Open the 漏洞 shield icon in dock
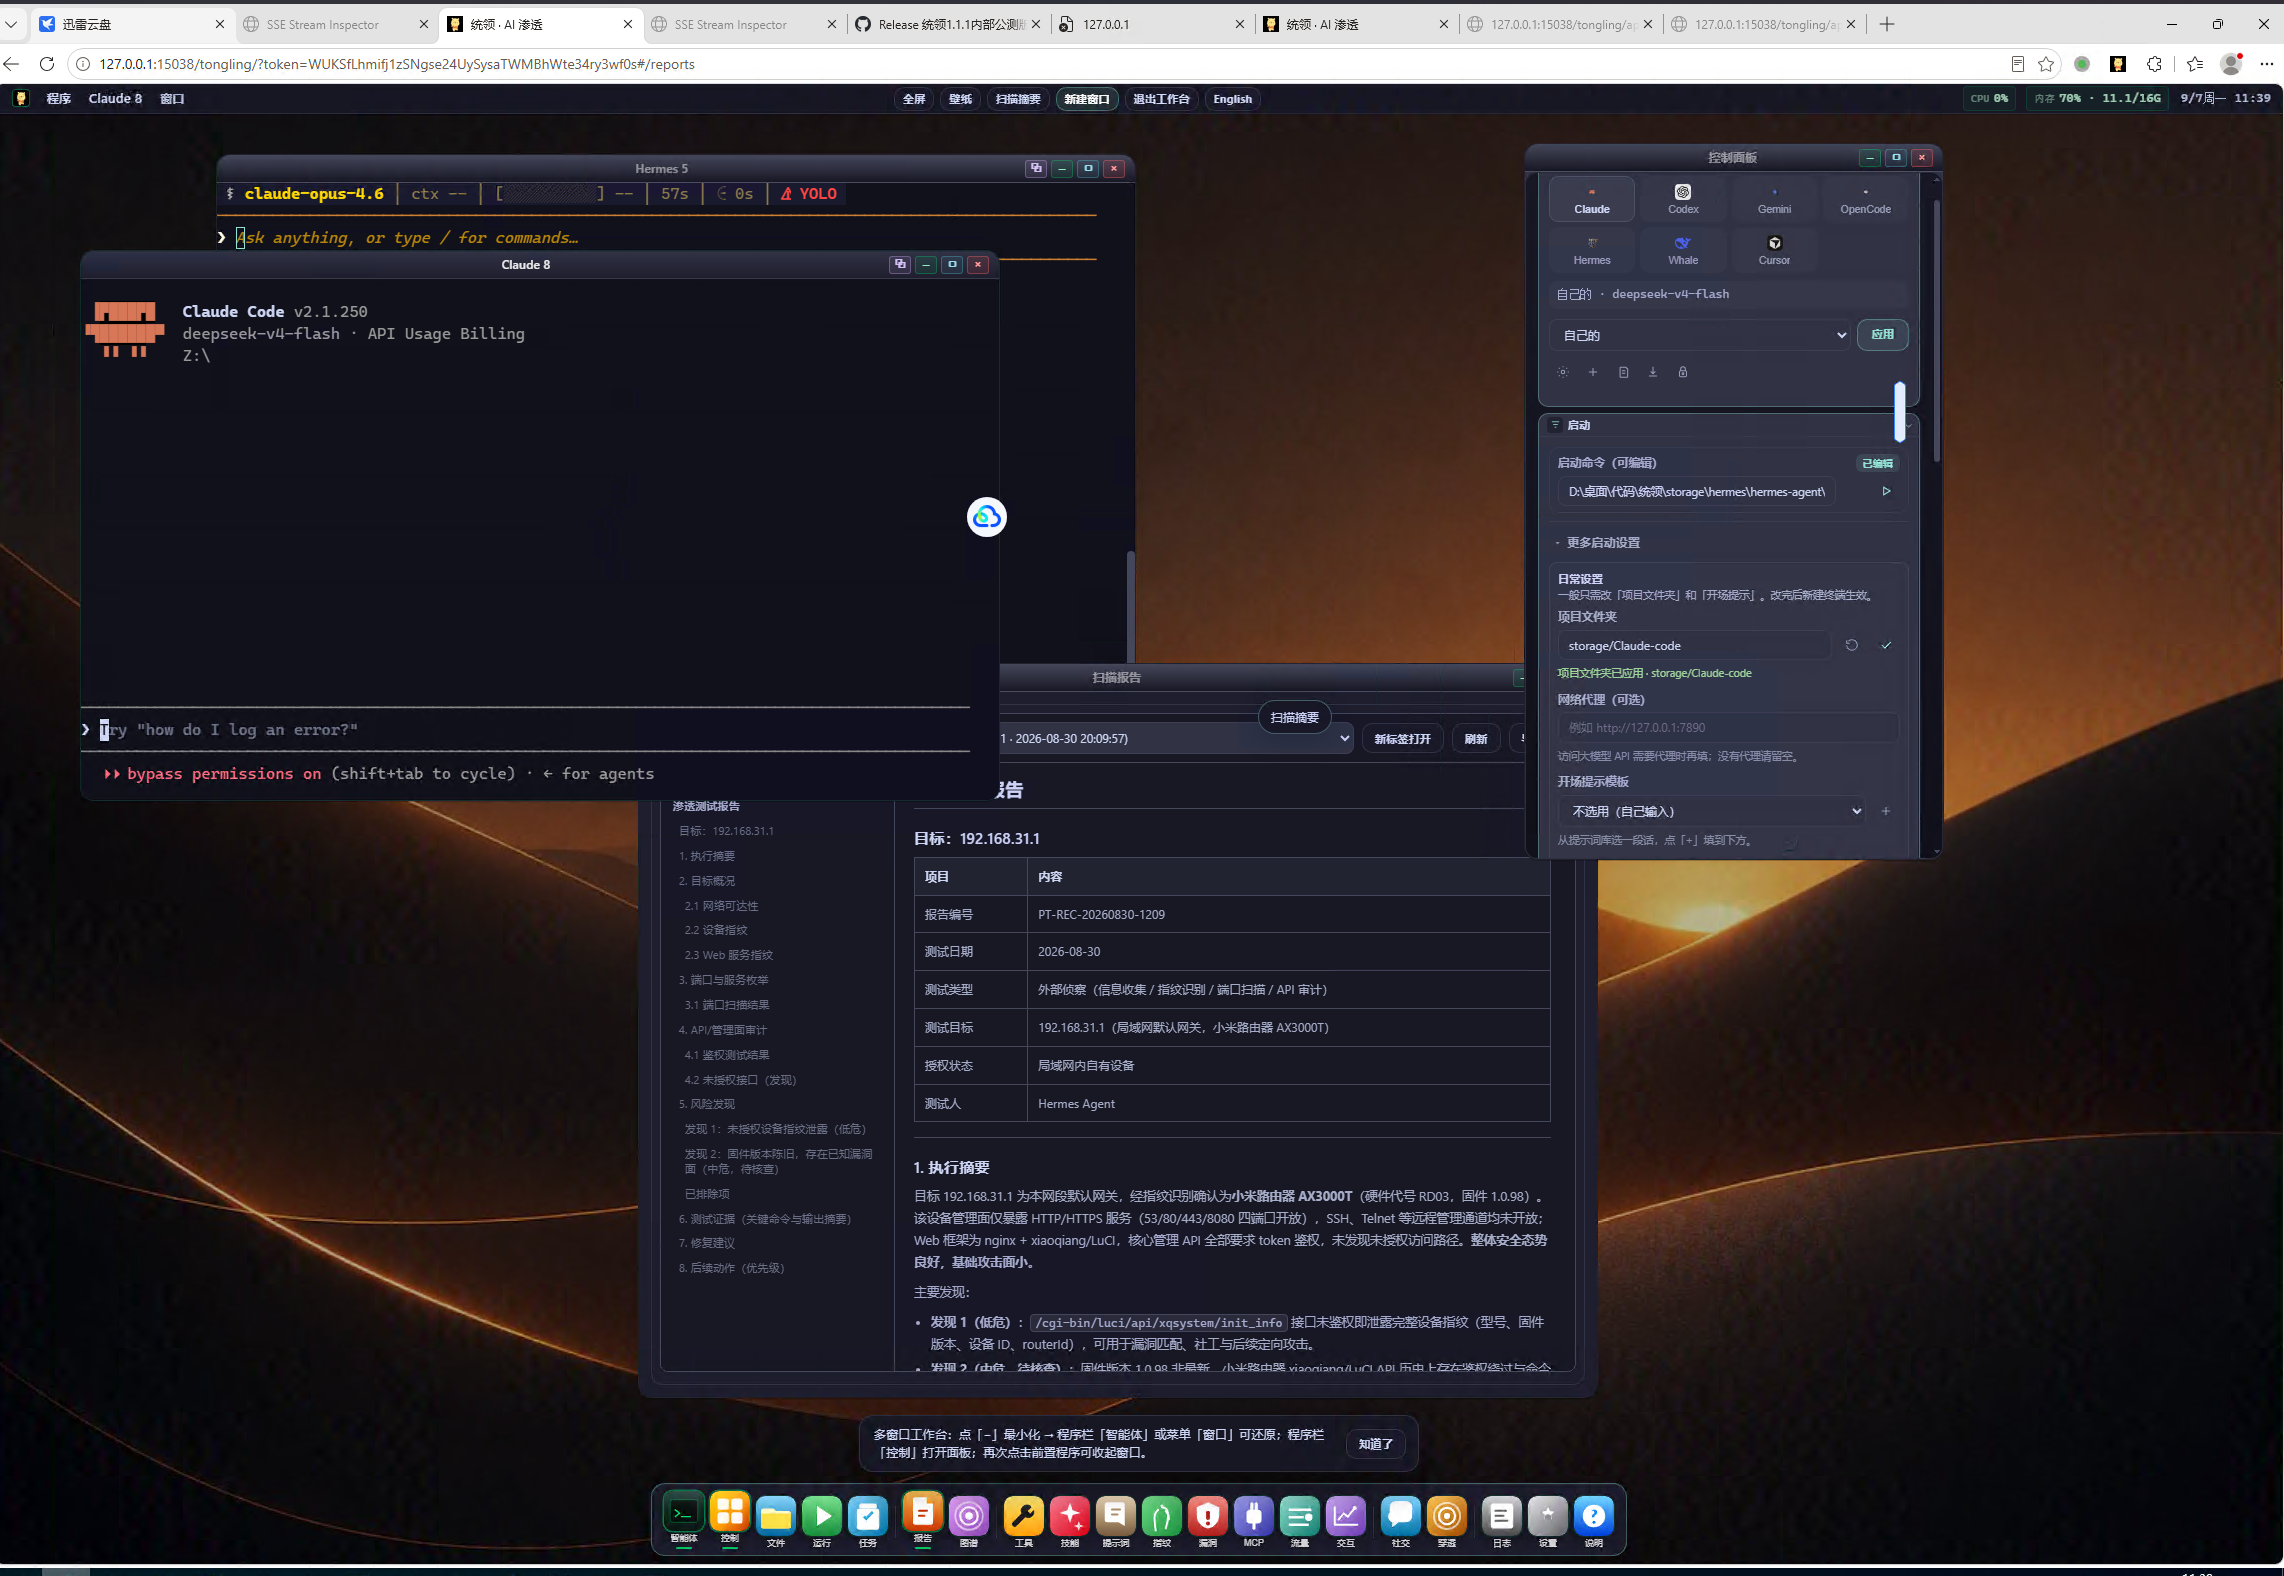Screen dimensions: 2284x1576 (1208, 1517)
